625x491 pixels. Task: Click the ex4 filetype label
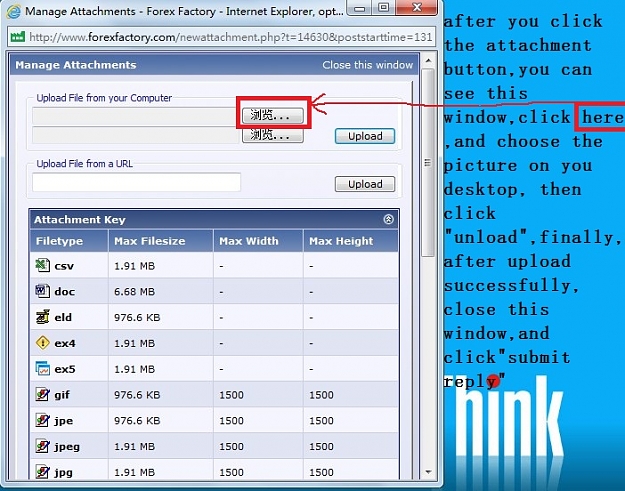click(65, 343)
